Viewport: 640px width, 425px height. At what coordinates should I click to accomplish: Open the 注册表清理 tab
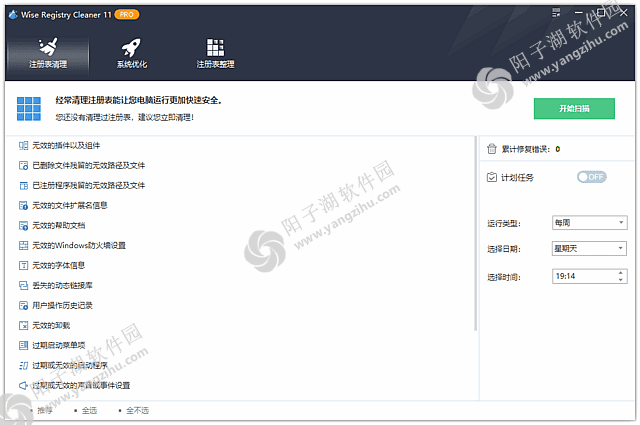48,54
